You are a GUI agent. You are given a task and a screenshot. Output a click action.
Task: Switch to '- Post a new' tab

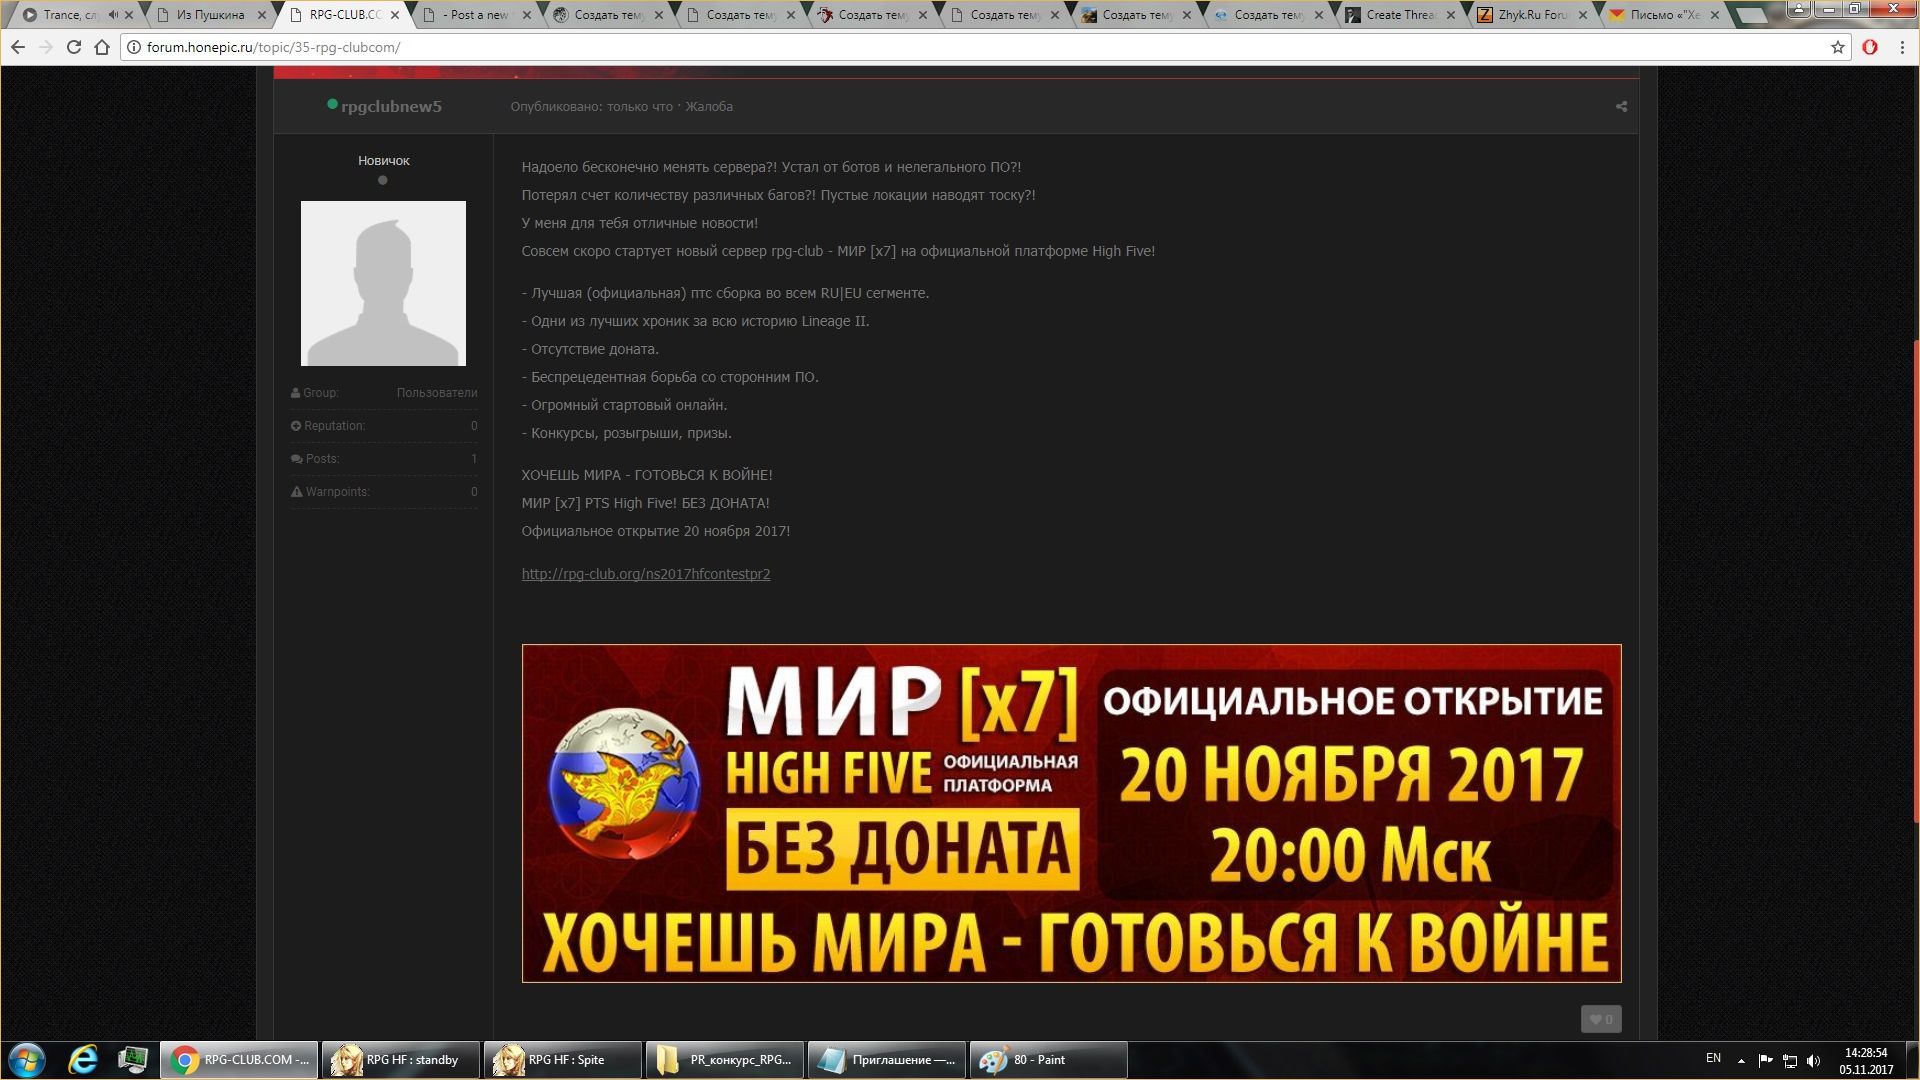[x=475, y=15]
